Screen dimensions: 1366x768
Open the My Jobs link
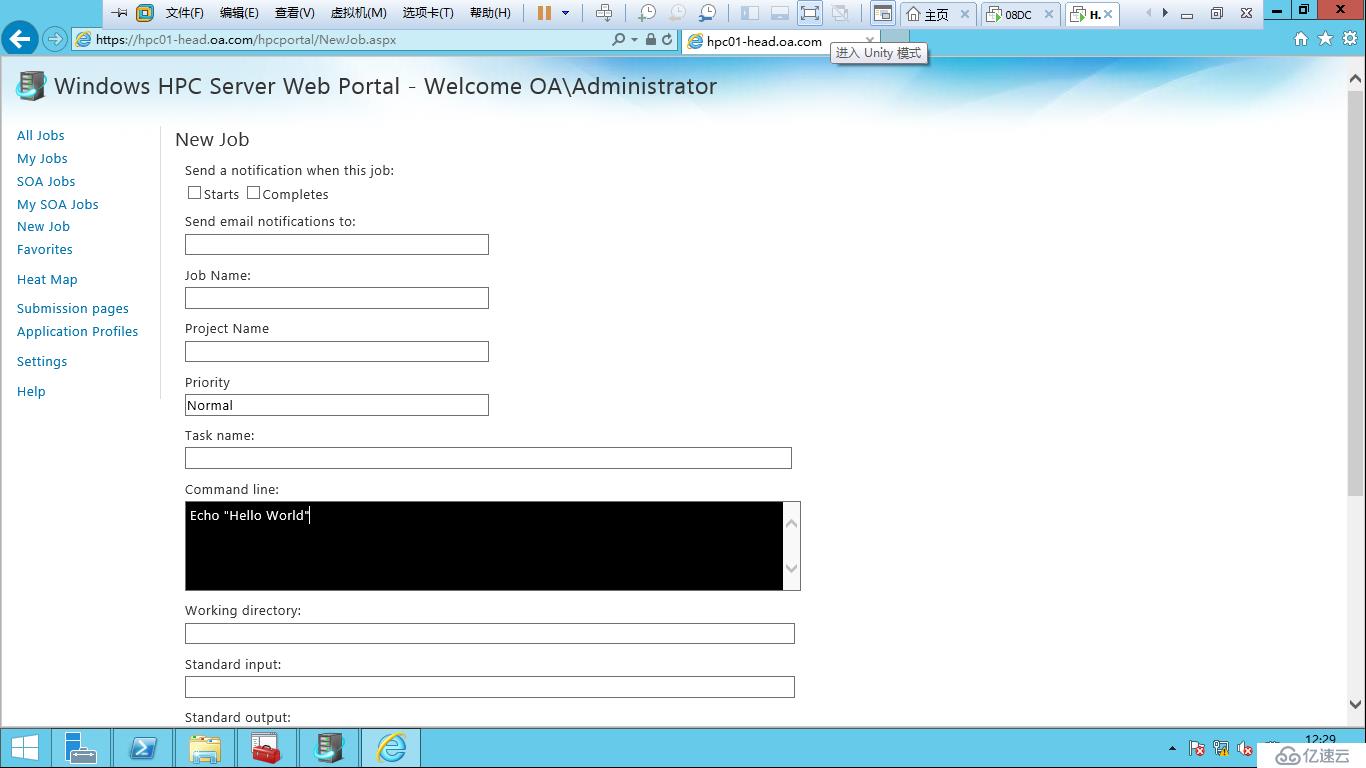pos(42,158)
